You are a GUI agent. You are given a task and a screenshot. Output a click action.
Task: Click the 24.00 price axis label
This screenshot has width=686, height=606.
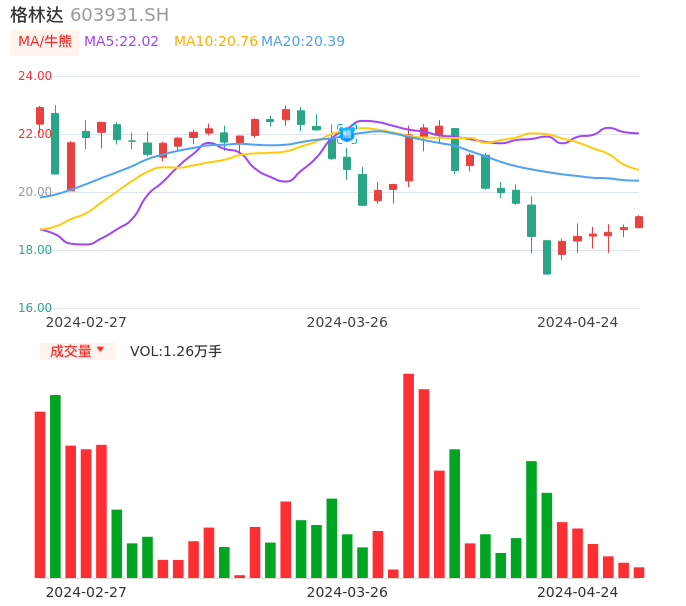pyautogui.click(x=35, y=76)
